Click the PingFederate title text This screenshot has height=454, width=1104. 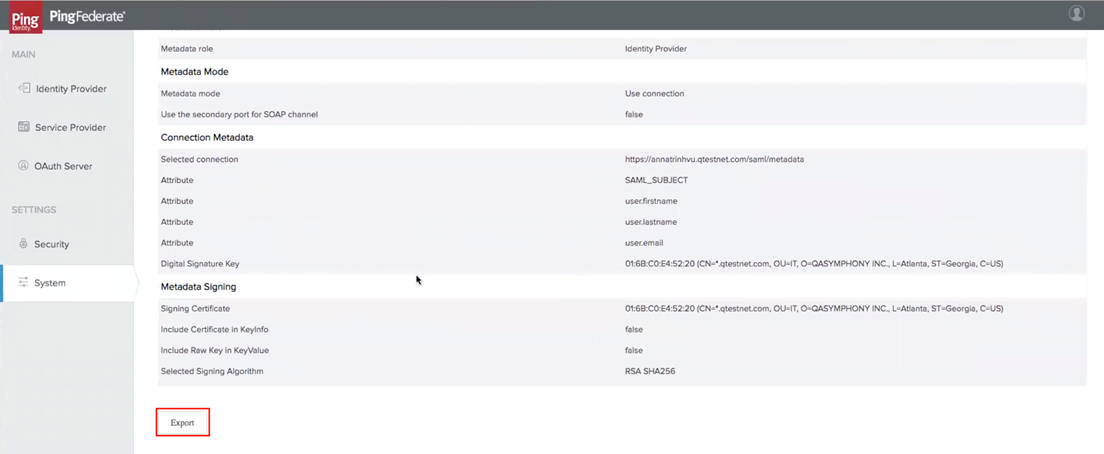[87, 15]
